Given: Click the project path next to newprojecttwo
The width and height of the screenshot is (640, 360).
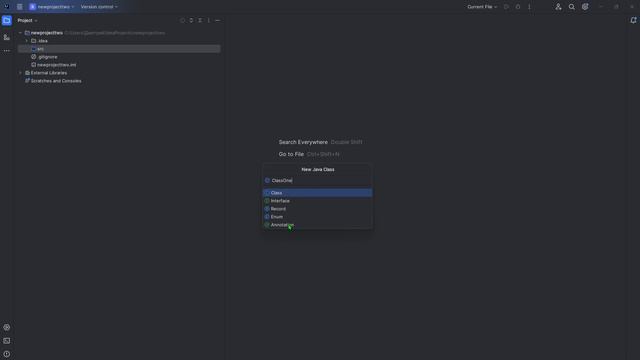Looking at the screenshot, I should tap(115, 33).
